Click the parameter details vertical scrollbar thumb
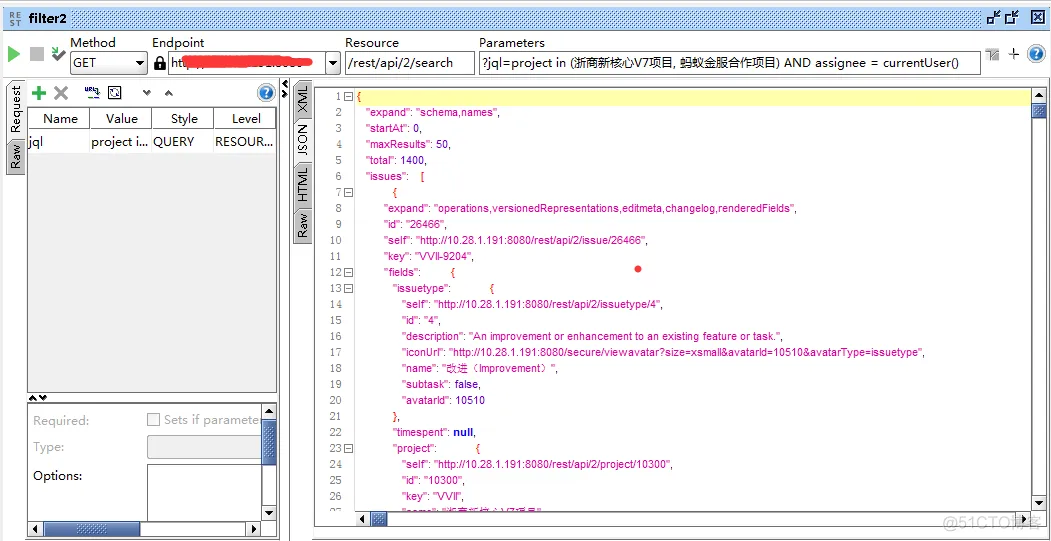Viewport: 1051px width, 541px height. (269, 442)
